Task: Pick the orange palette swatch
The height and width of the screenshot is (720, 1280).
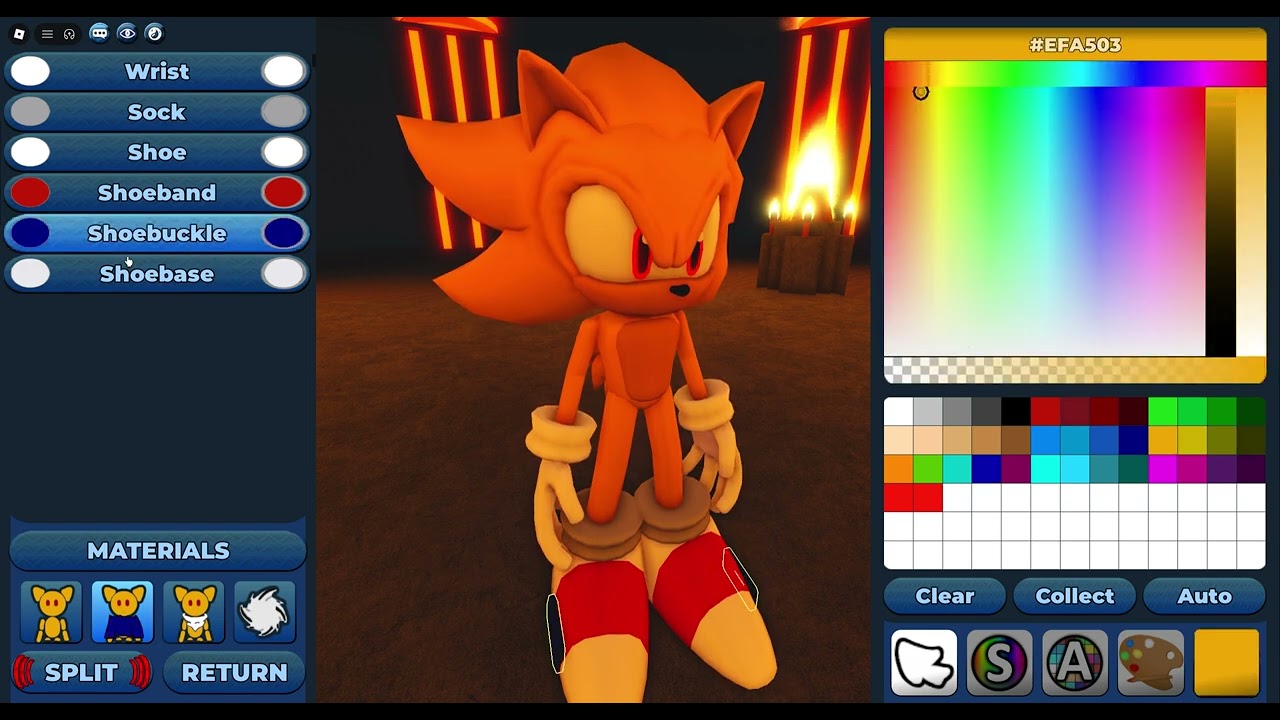Action: (898, 469)
